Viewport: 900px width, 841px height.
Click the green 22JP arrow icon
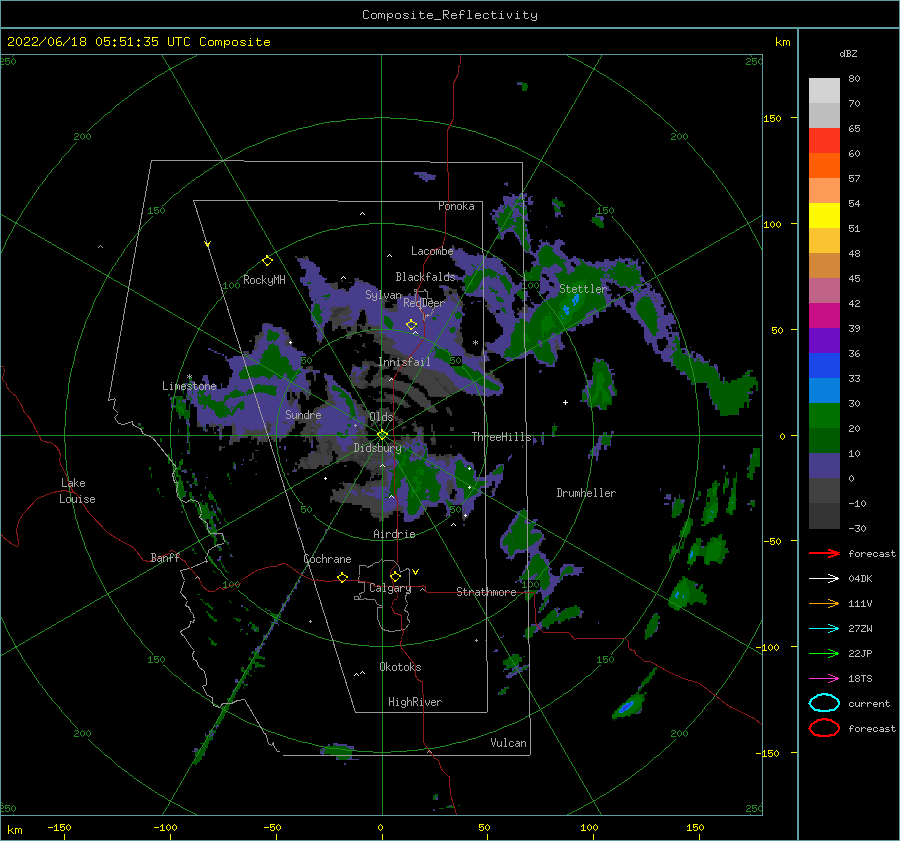(824, 653)
